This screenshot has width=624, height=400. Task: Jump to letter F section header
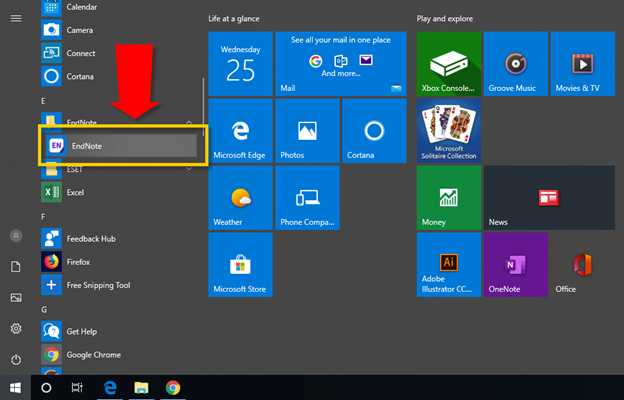coord(44,216)
